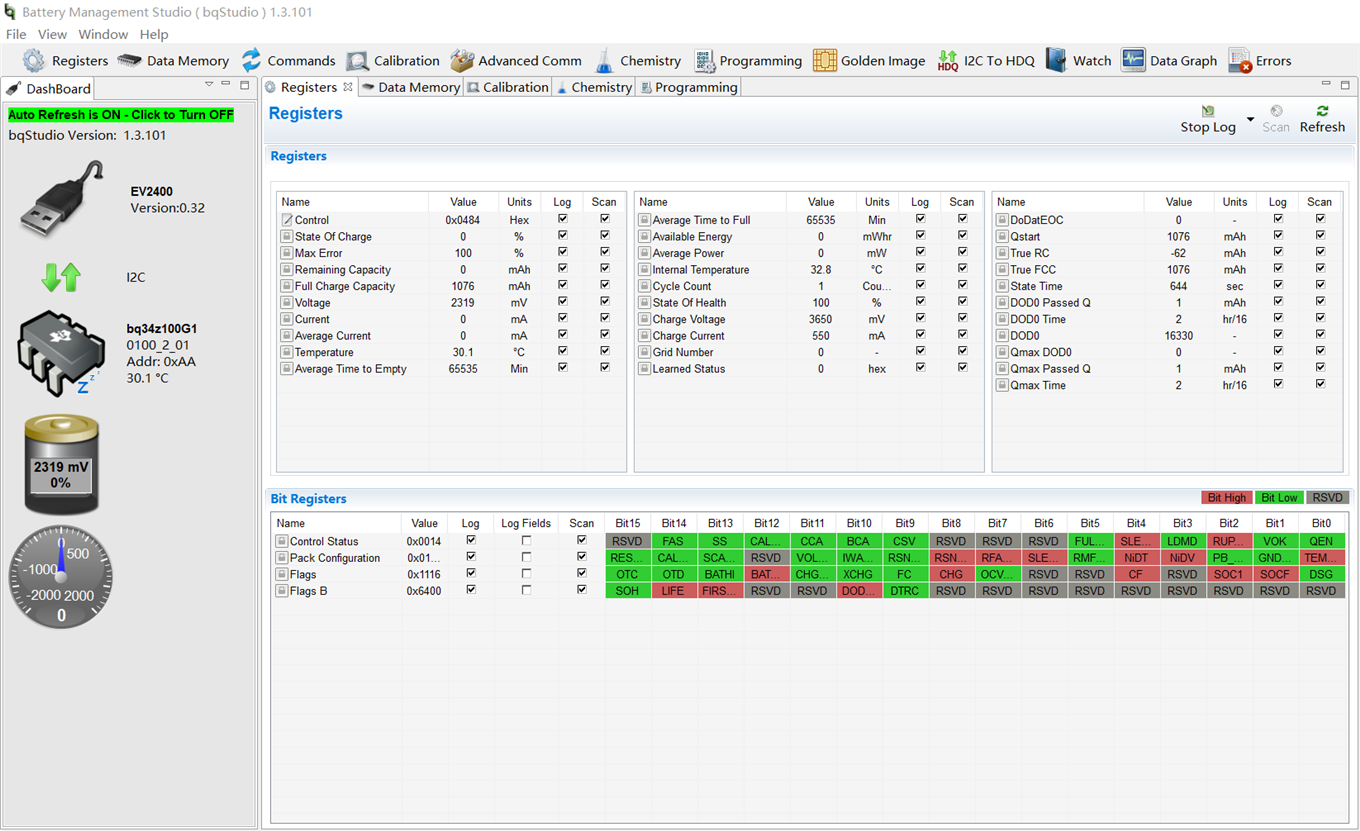1360x831 pixels.
Task: Click the green Bit Low legend swatch
Action: 1279,497
